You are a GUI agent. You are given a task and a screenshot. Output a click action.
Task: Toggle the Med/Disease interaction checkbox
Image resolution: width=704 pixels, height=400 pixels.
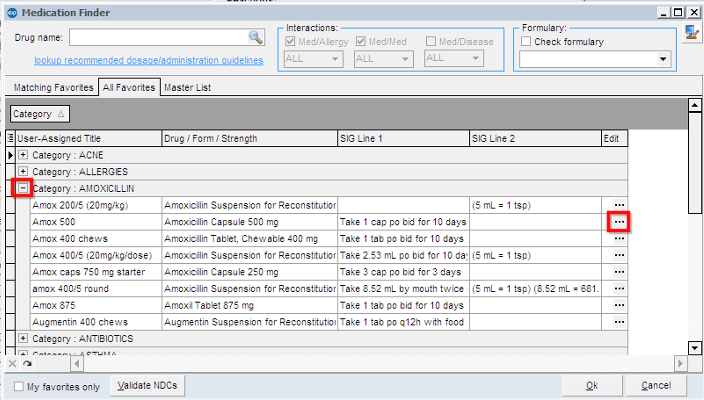431,41
